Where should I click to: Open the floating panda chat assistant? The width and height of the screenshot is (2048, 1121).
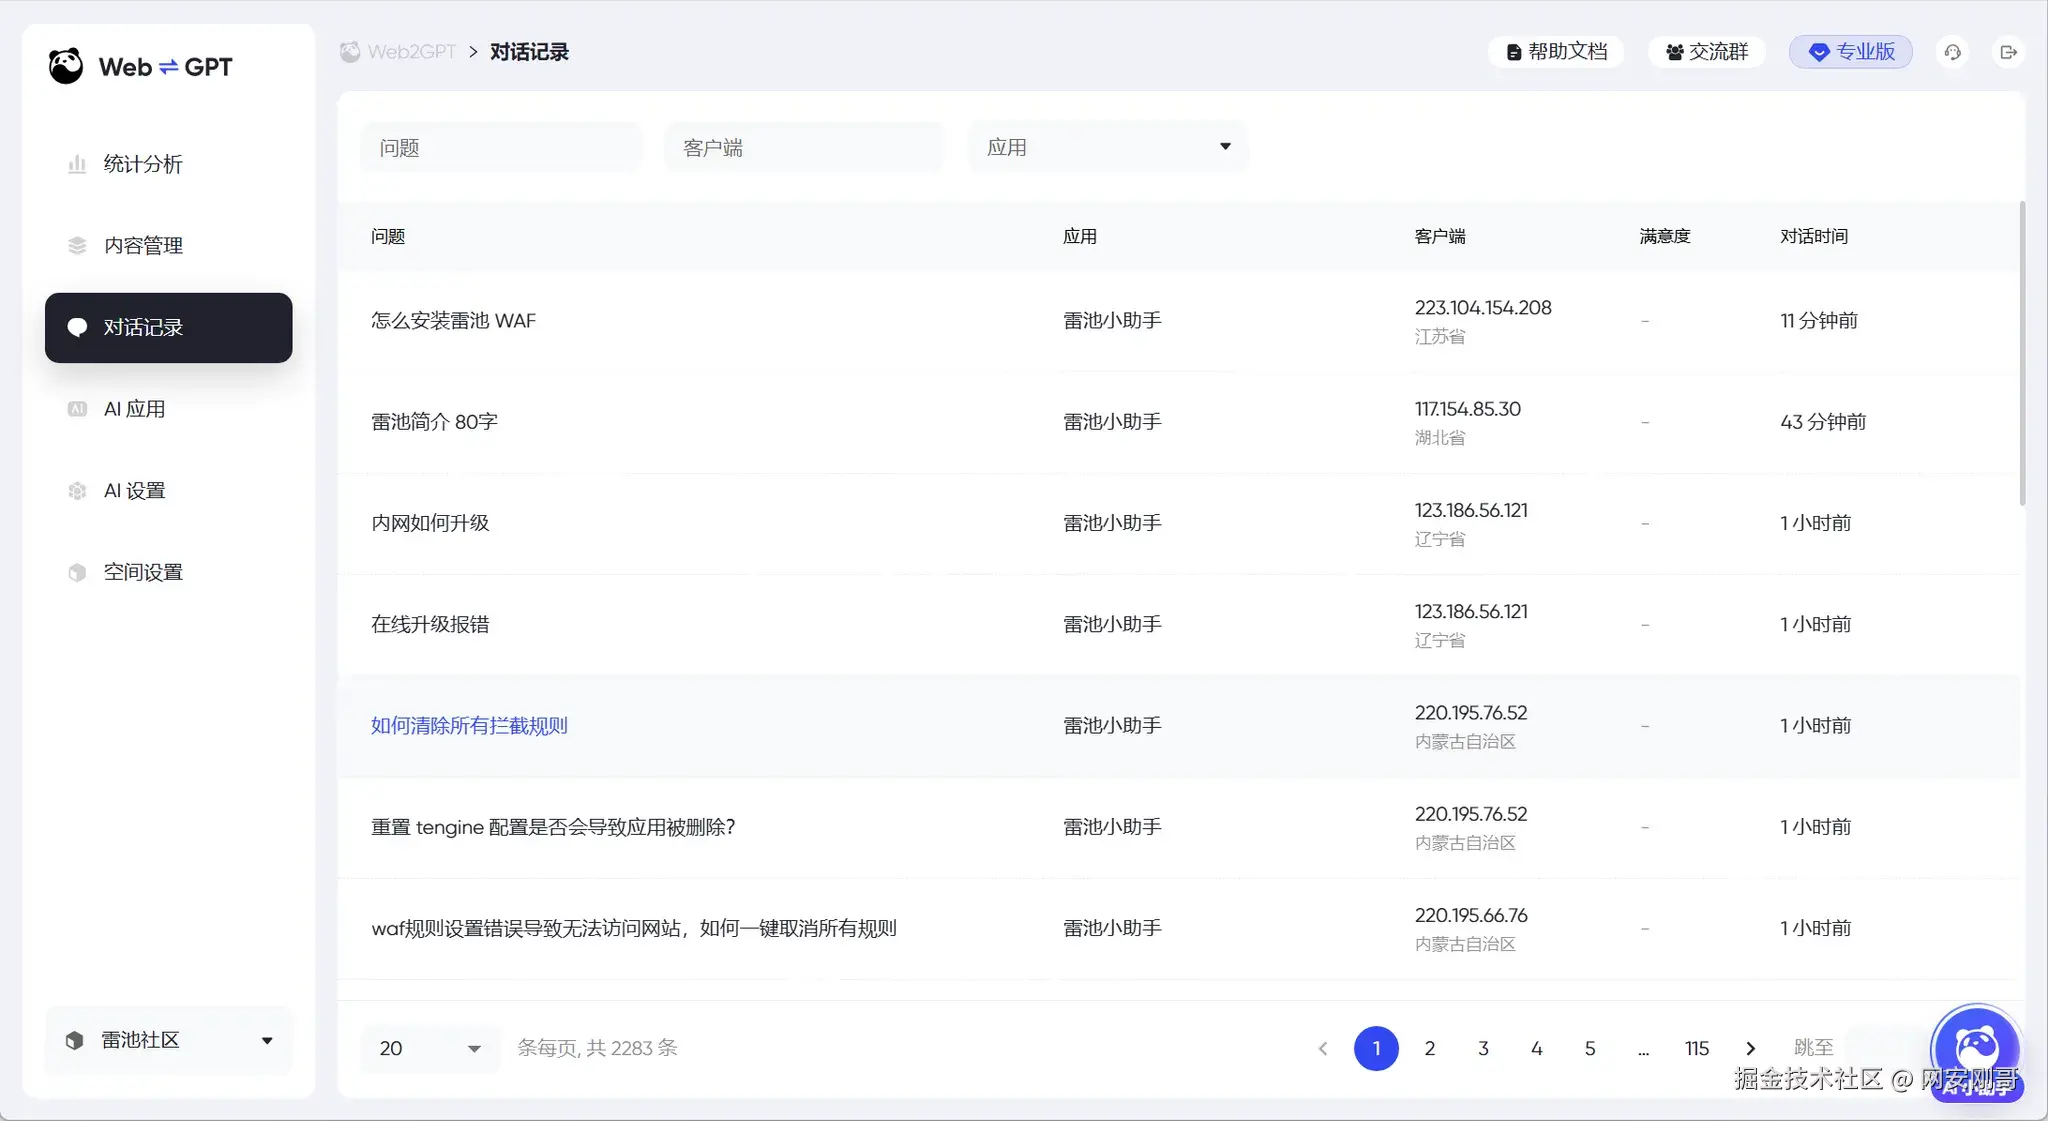(1976, 1048)
